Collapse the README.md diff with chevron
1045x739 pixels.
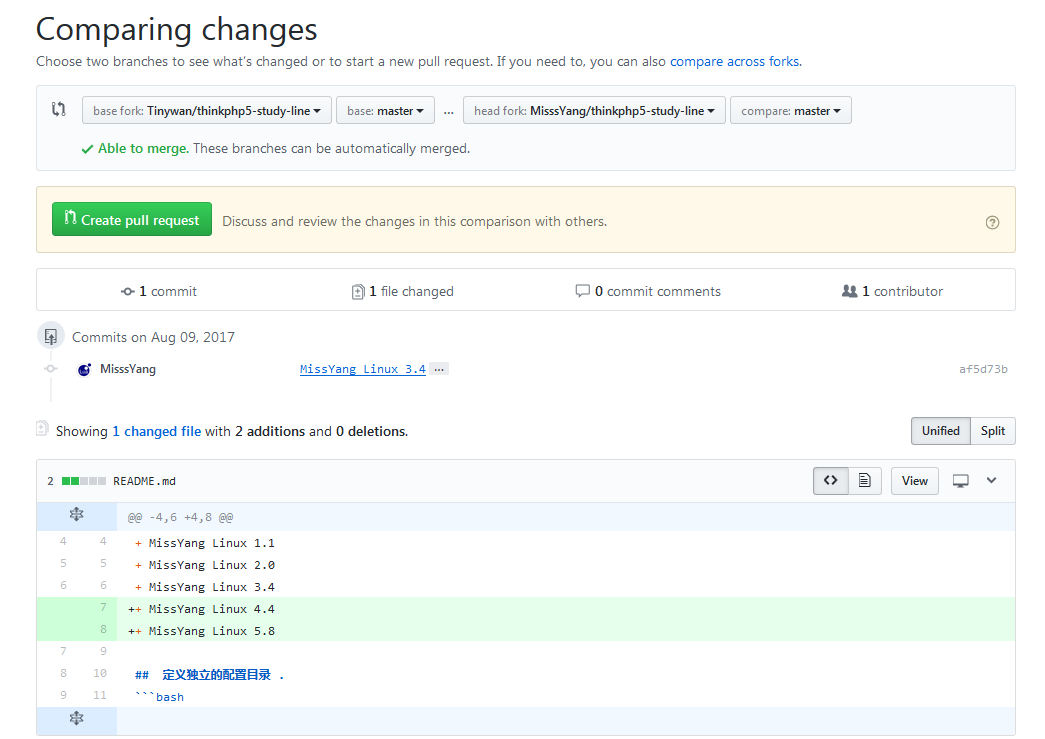[992, 480]
